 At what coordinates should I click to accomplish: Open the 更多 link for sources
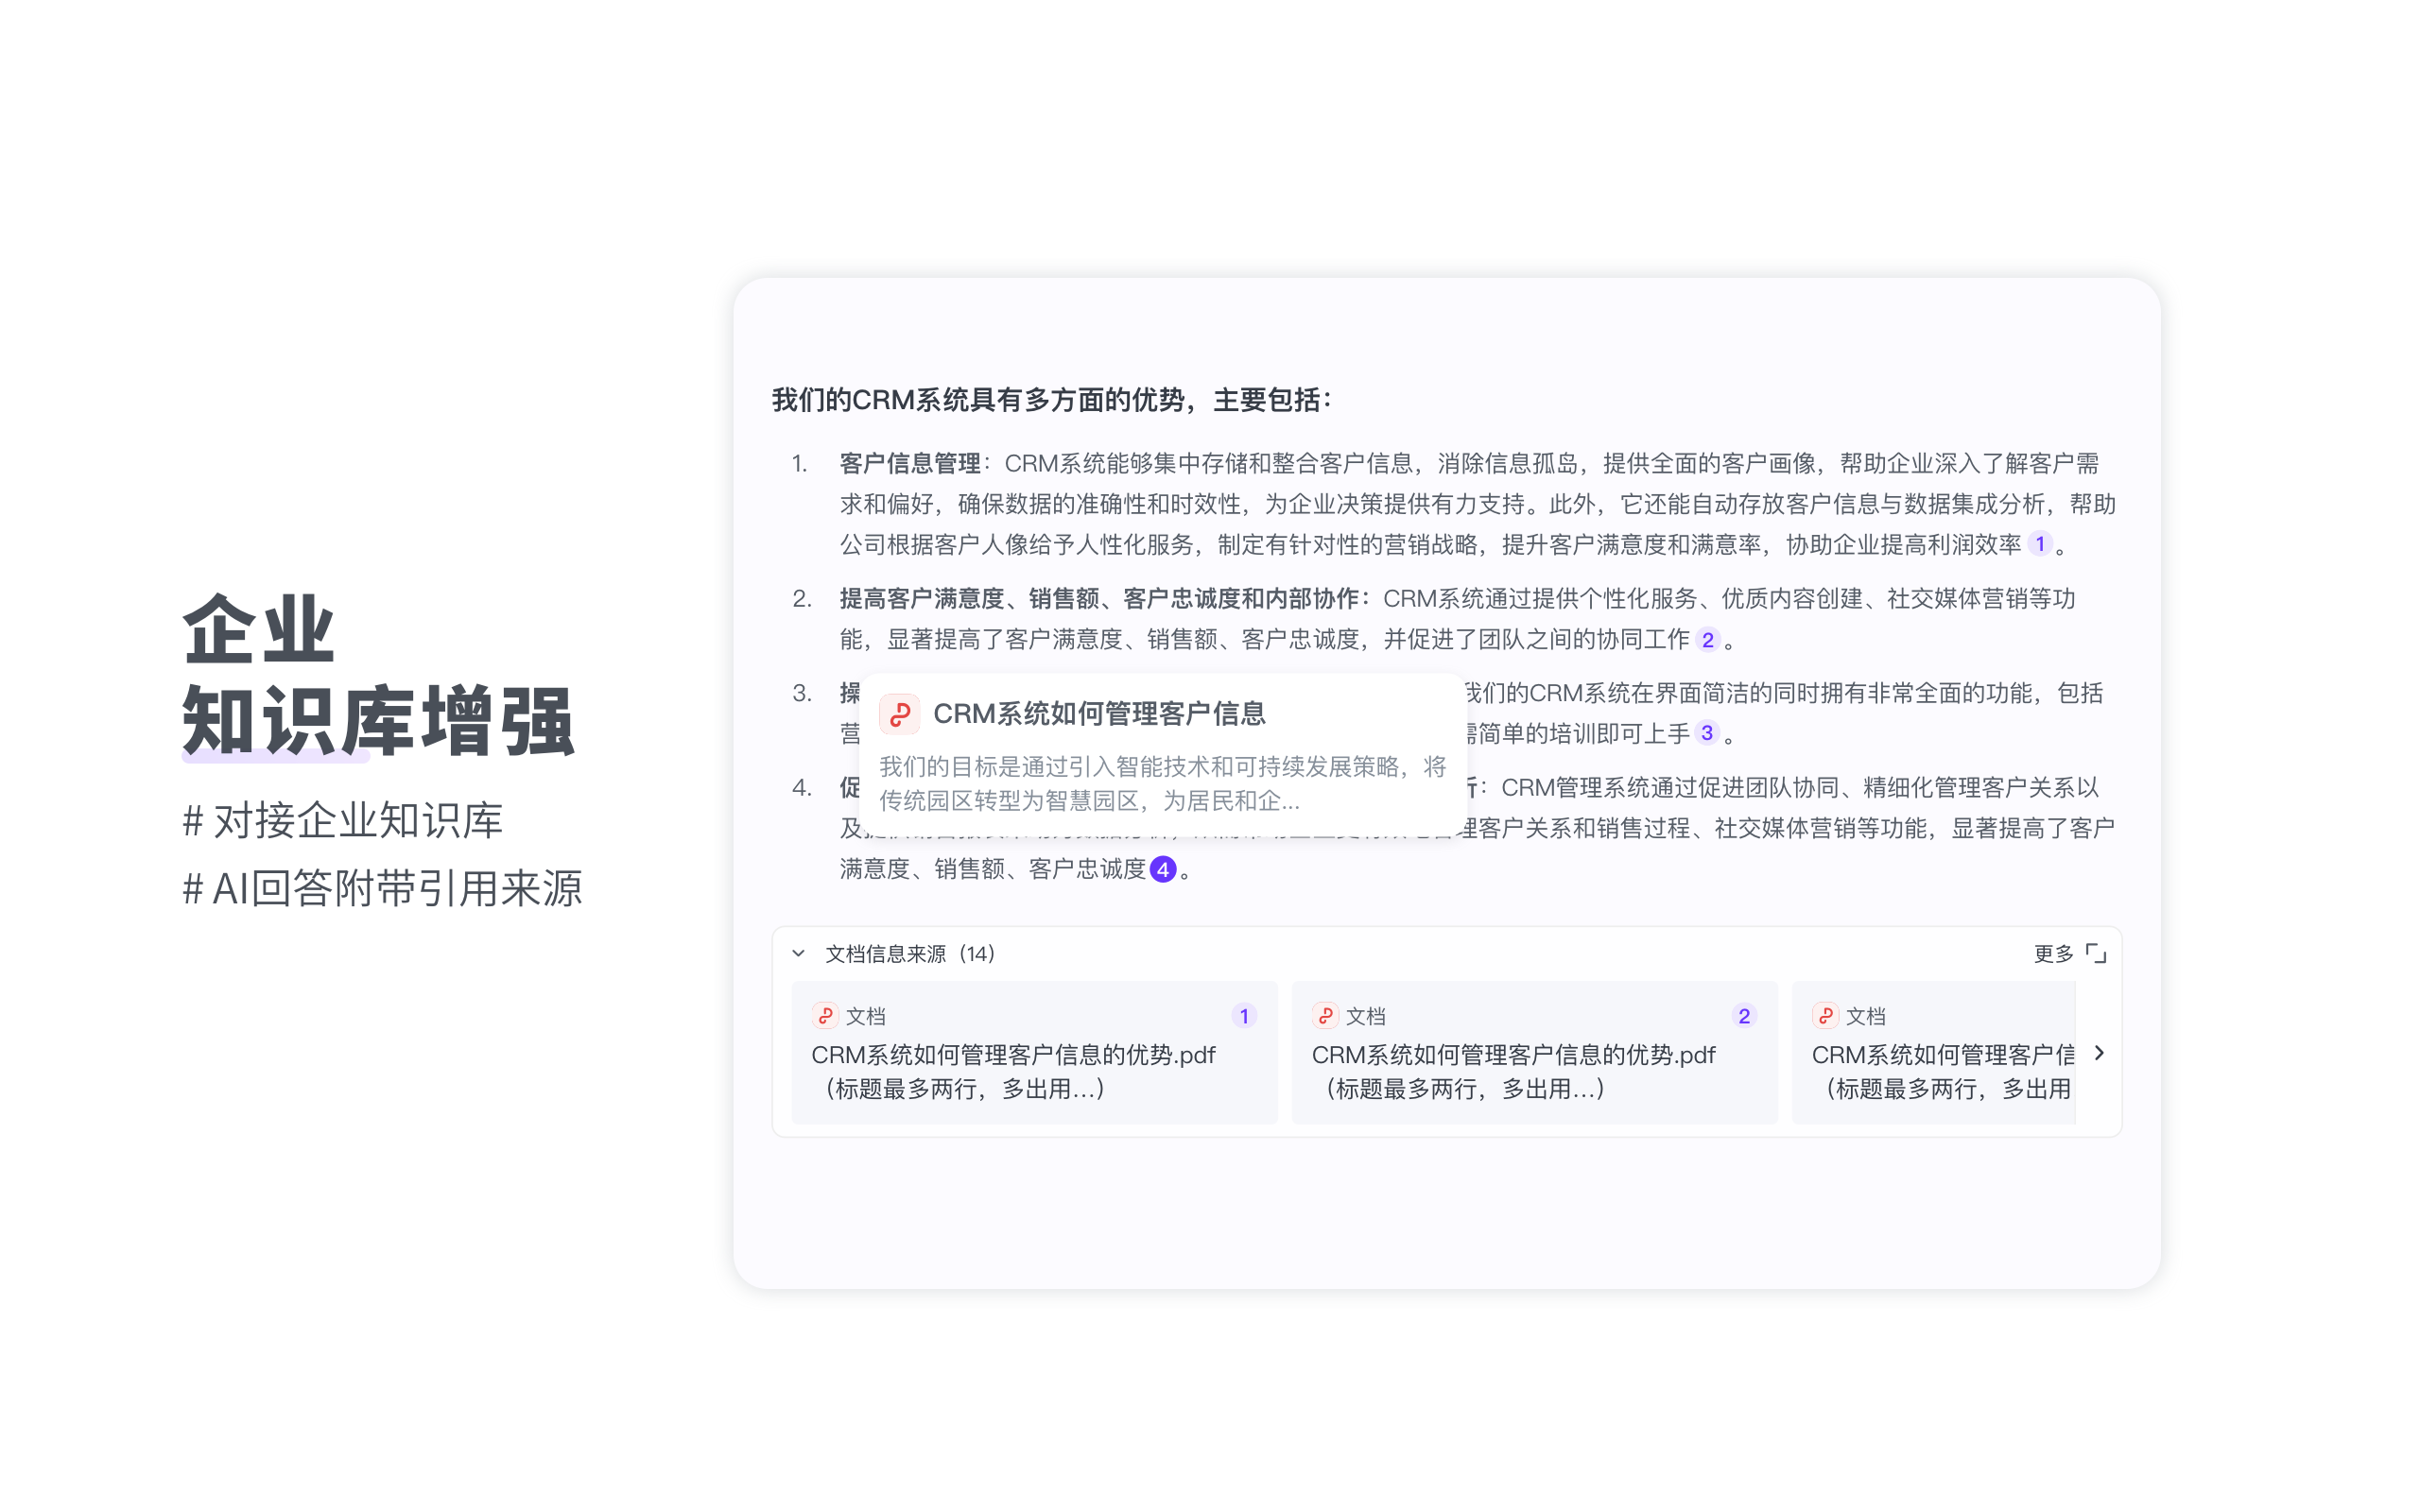pos(2053,954)
